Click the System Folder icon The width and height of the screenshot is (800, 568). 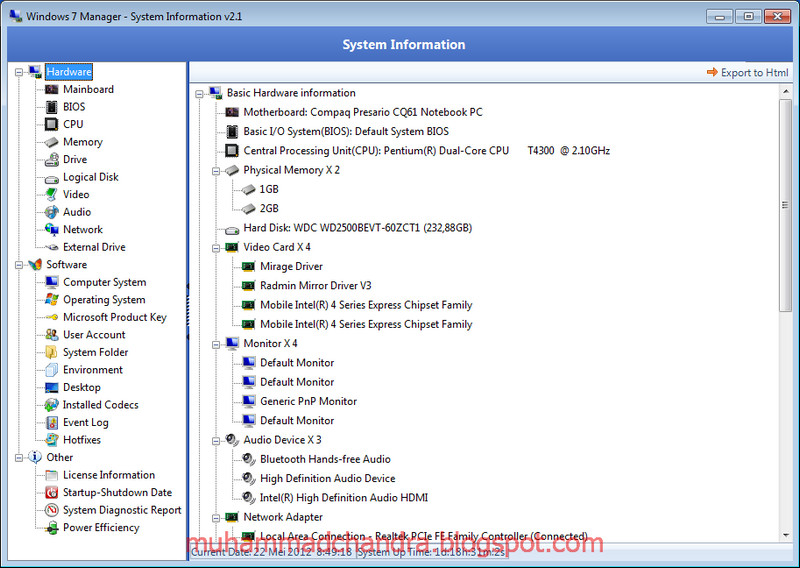click(x=52, y=352)
